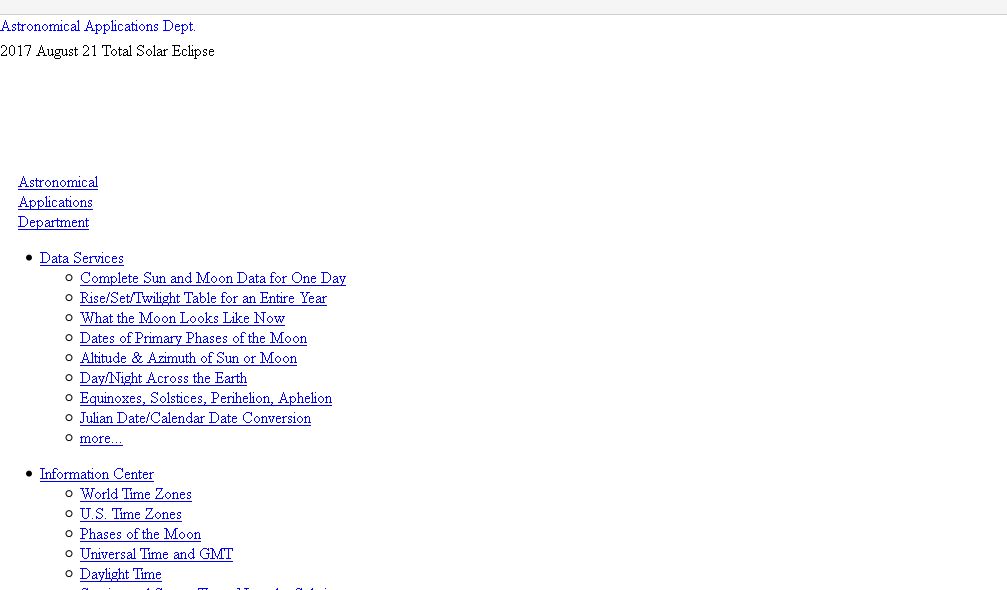
Task: Select Rise/Set/Twilight Table for an Entire Year
Action: (x=203, y=298)
